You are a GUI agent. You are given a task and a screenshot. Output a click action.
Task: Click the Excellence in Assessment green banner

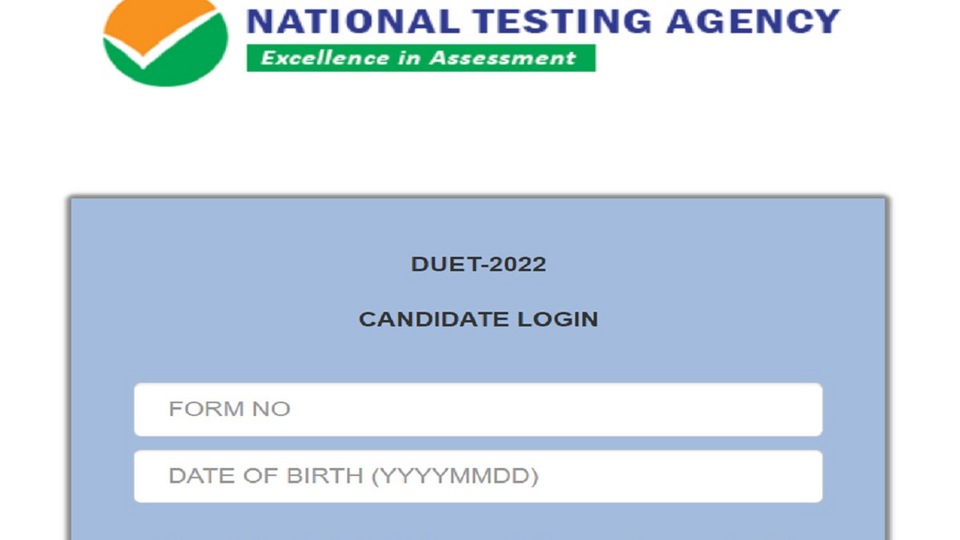coord(421,58)
